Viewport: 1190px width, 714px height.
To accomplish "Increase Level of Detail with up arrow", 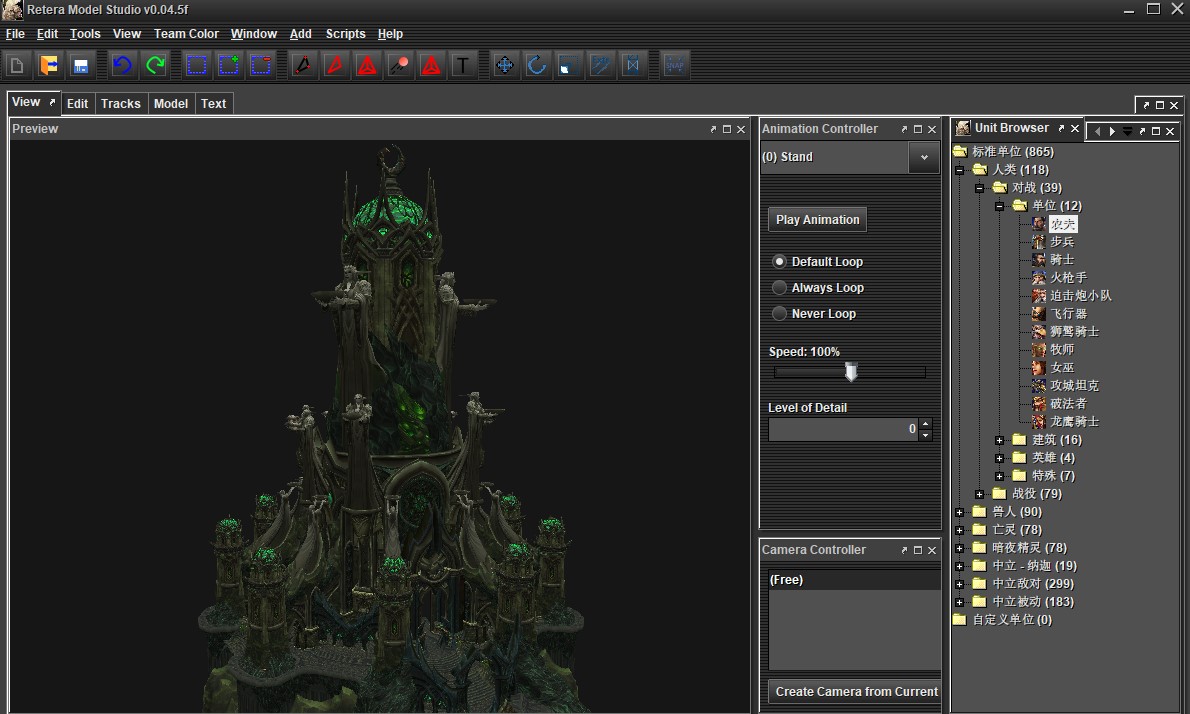I will coord(925,425).
